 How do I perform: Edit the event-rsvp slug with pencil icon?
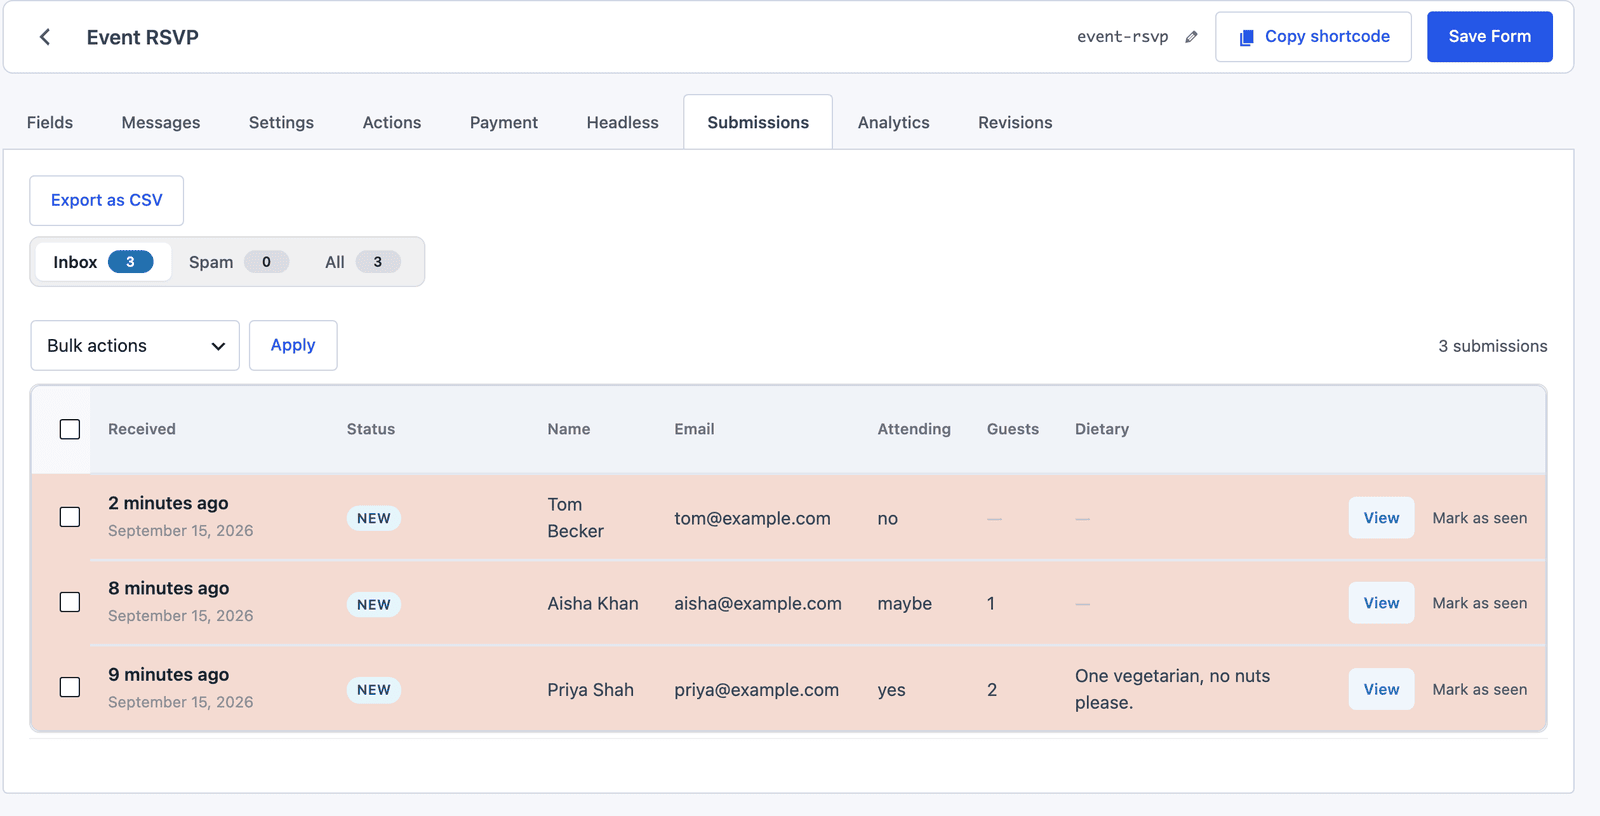pos(1191,37)
